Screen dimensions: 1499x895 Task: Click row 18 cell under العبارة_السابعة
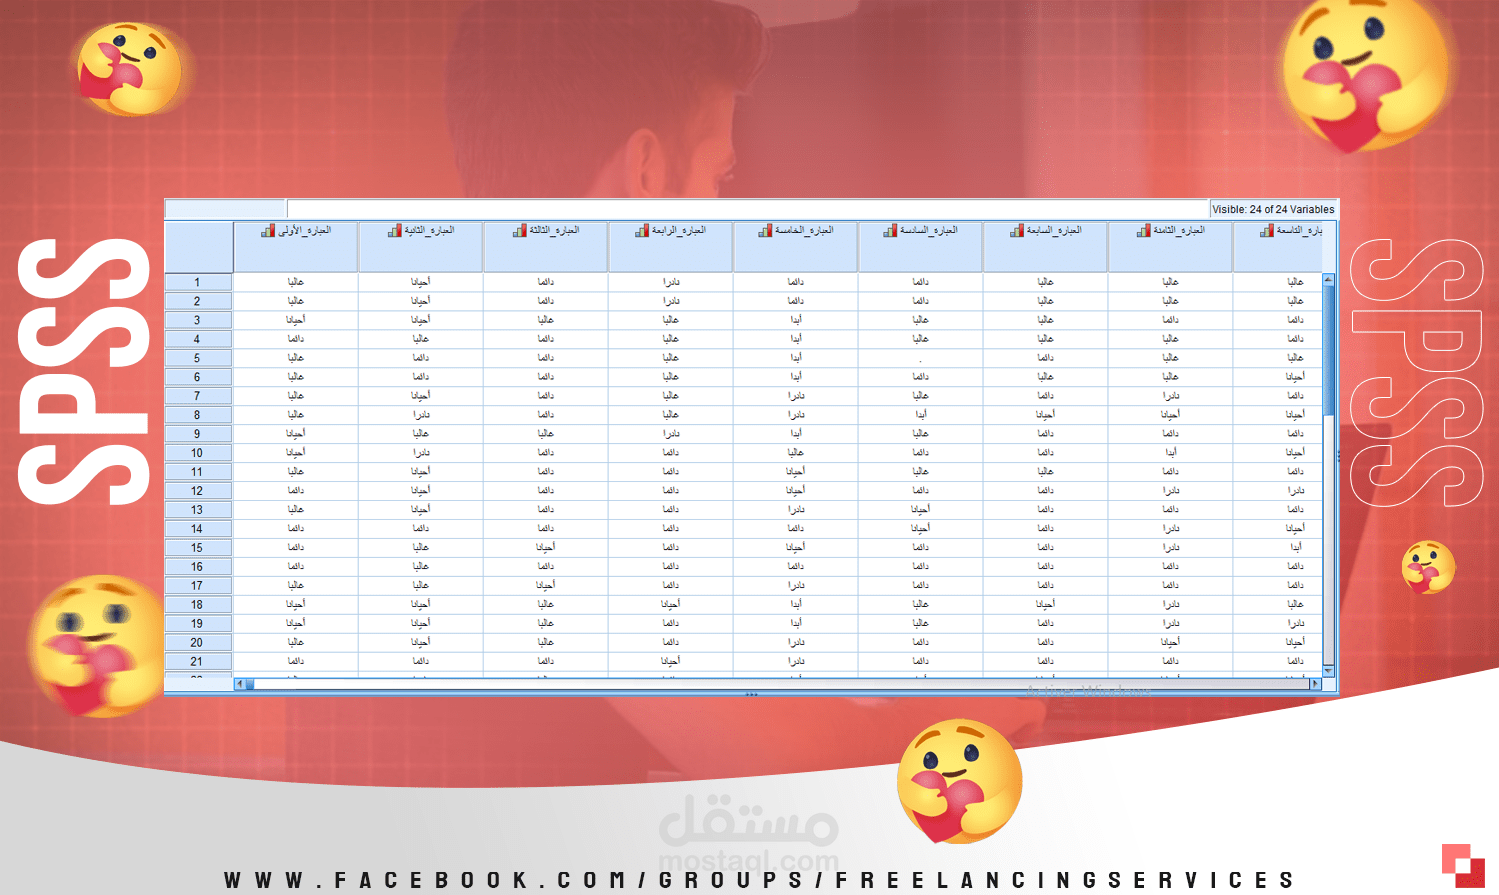1045,605
